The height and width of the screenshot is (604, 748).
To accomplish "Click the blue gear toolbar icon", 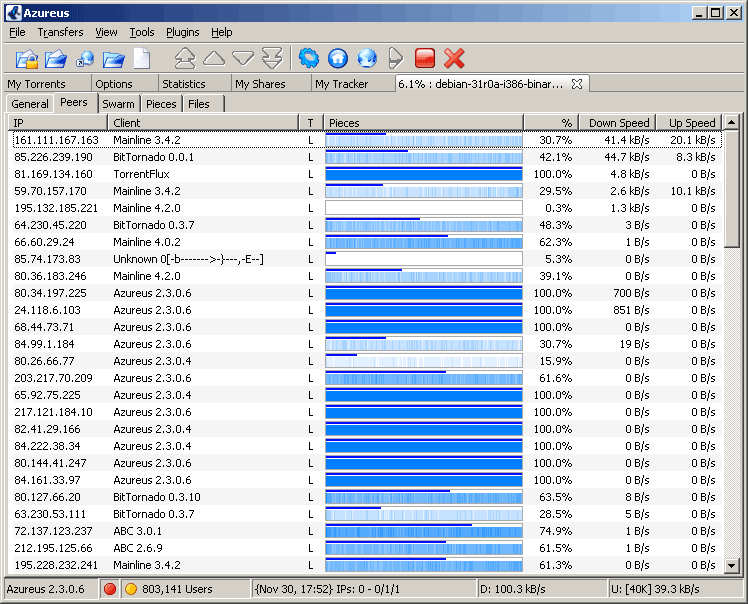I will coord(309,58).
